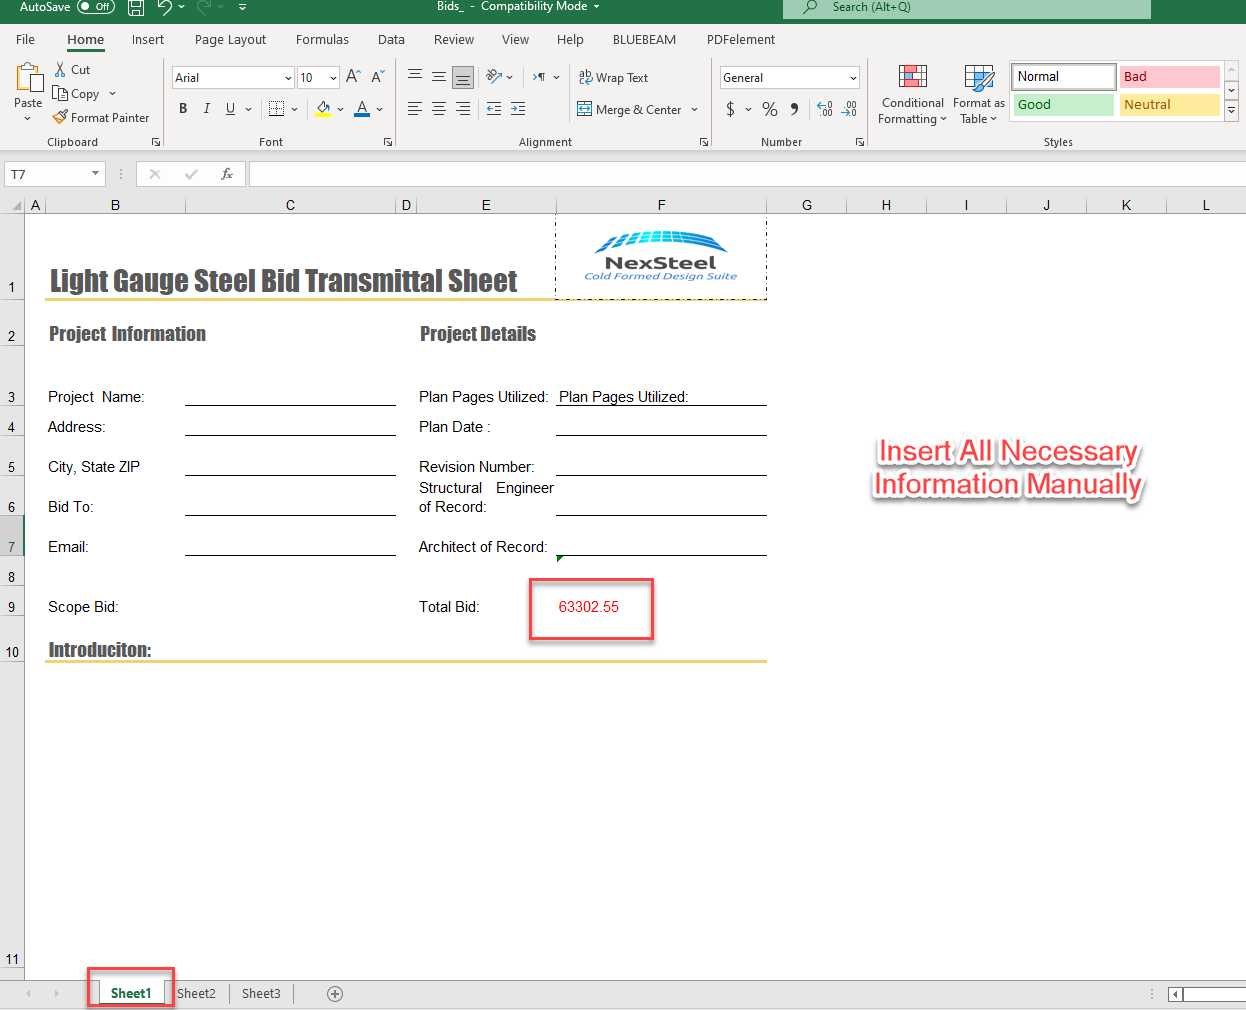Click the Format Painter brush icon
The height and width of the screenshot is (1010, 1246).
61,117
